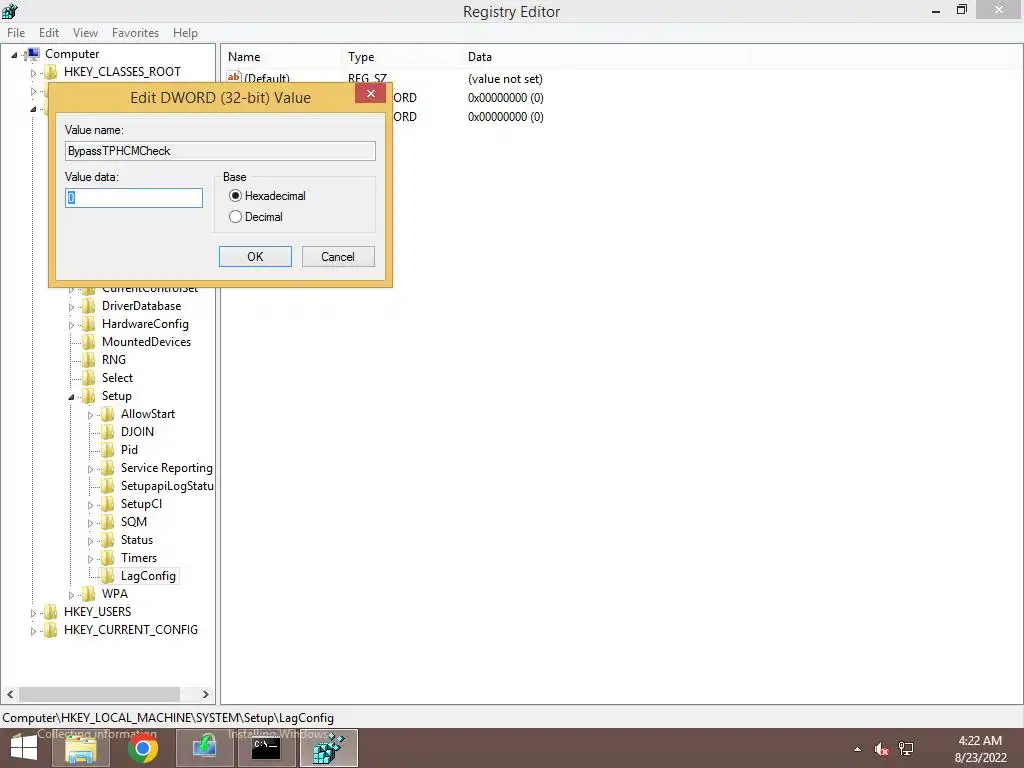This screenshot has height=768, width=1024.
Task: Expand the WPA key
Action: pyautogui.click(x=71, y=595)
